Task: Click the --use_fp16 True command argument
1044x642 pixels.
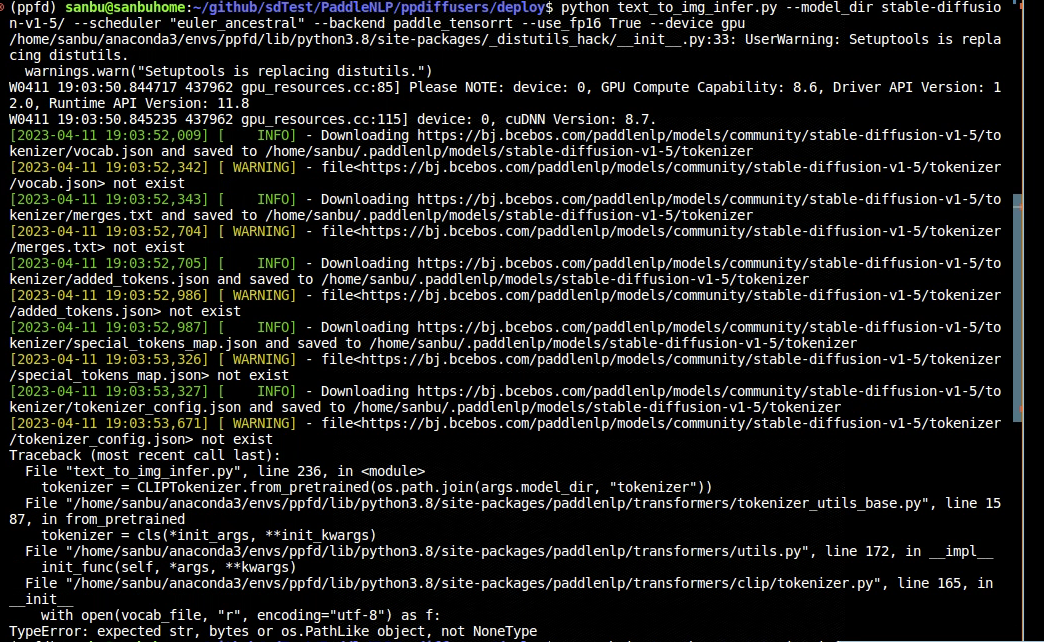Action: point(570,23)
